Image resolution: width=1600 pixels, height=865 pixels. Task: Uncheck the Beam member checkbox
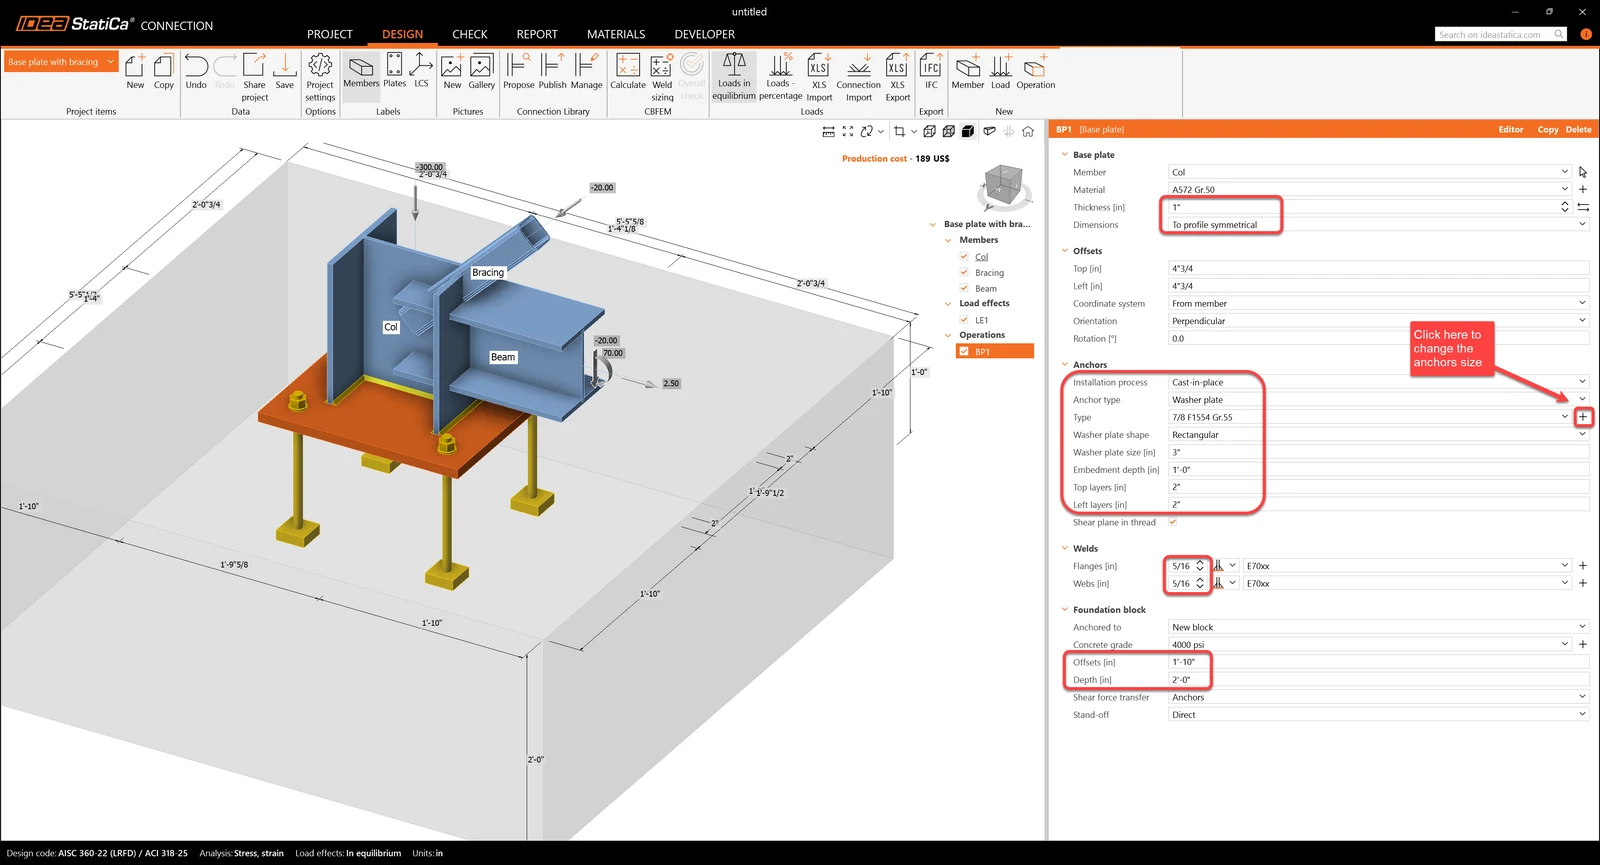pos(964,288)
